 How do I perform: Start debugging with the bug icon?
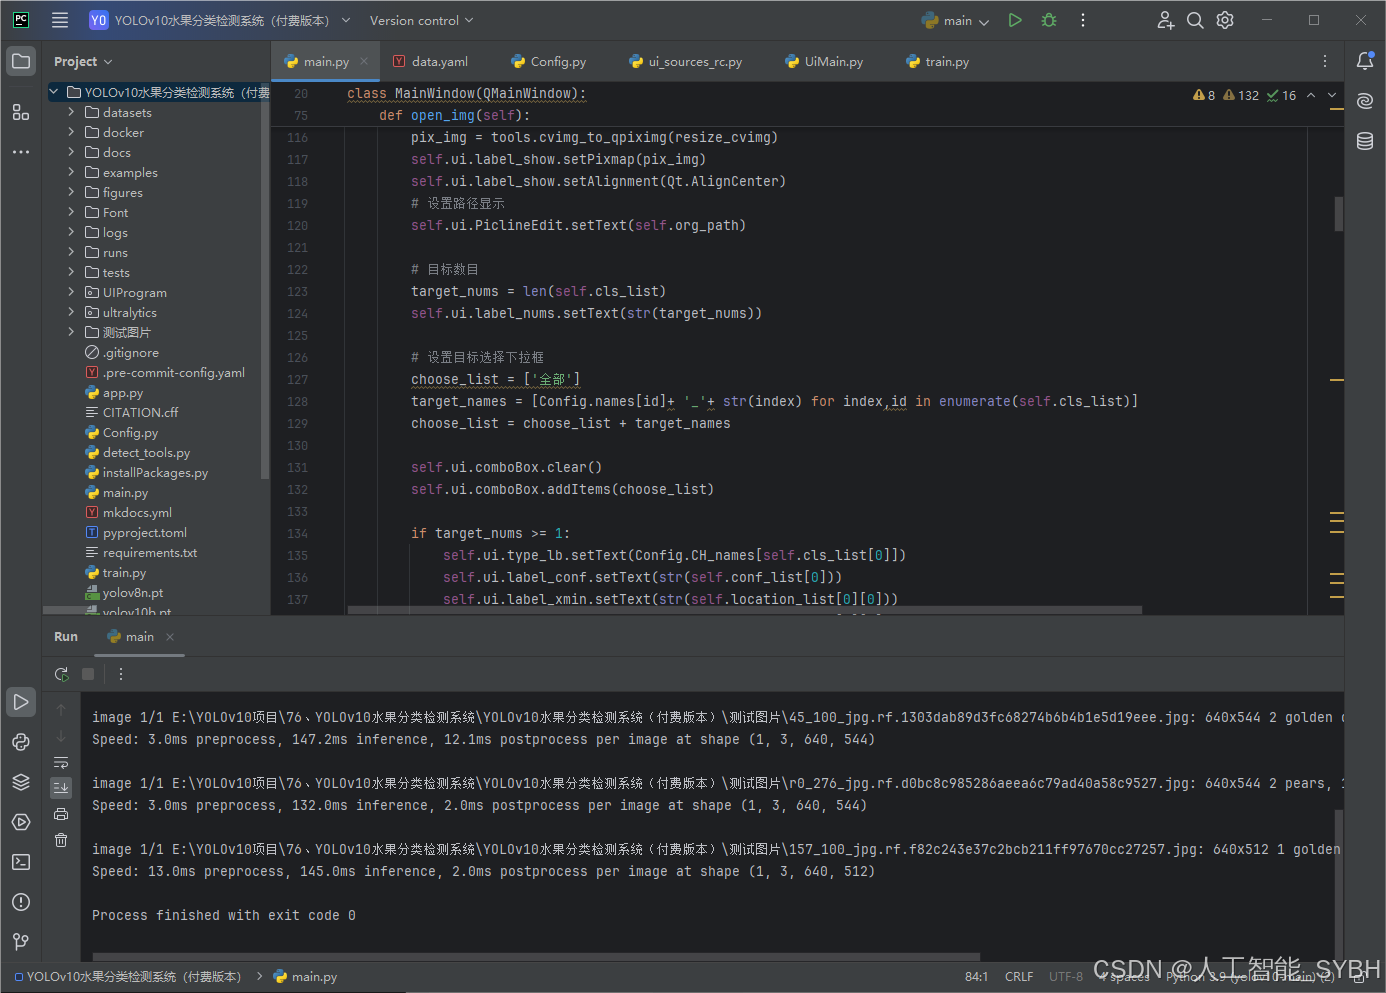pyautogui.click(x=1049, y=20)
